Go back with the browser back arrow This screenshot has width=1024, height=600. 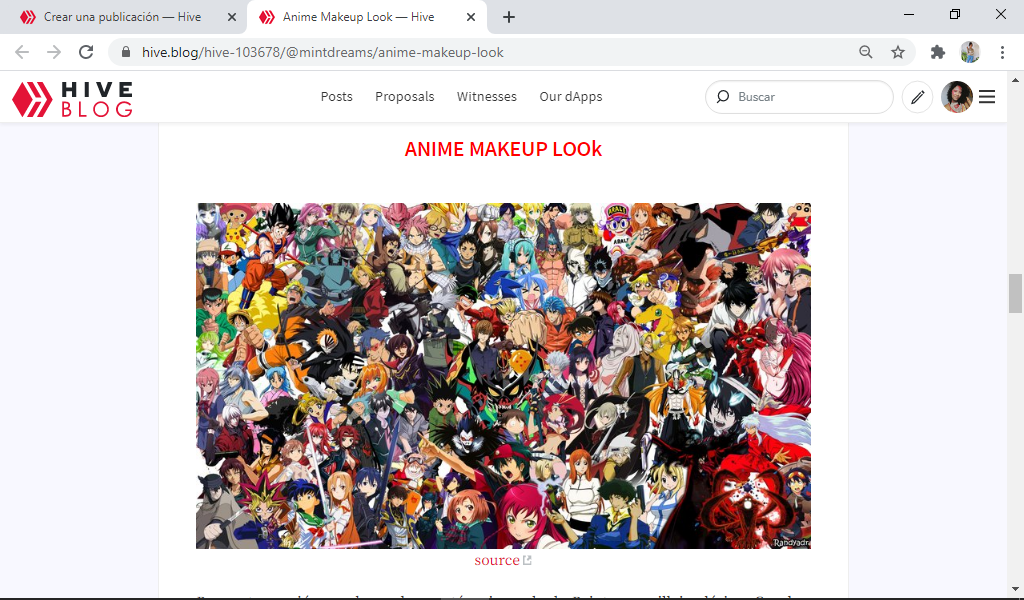[x=22, y=52]
